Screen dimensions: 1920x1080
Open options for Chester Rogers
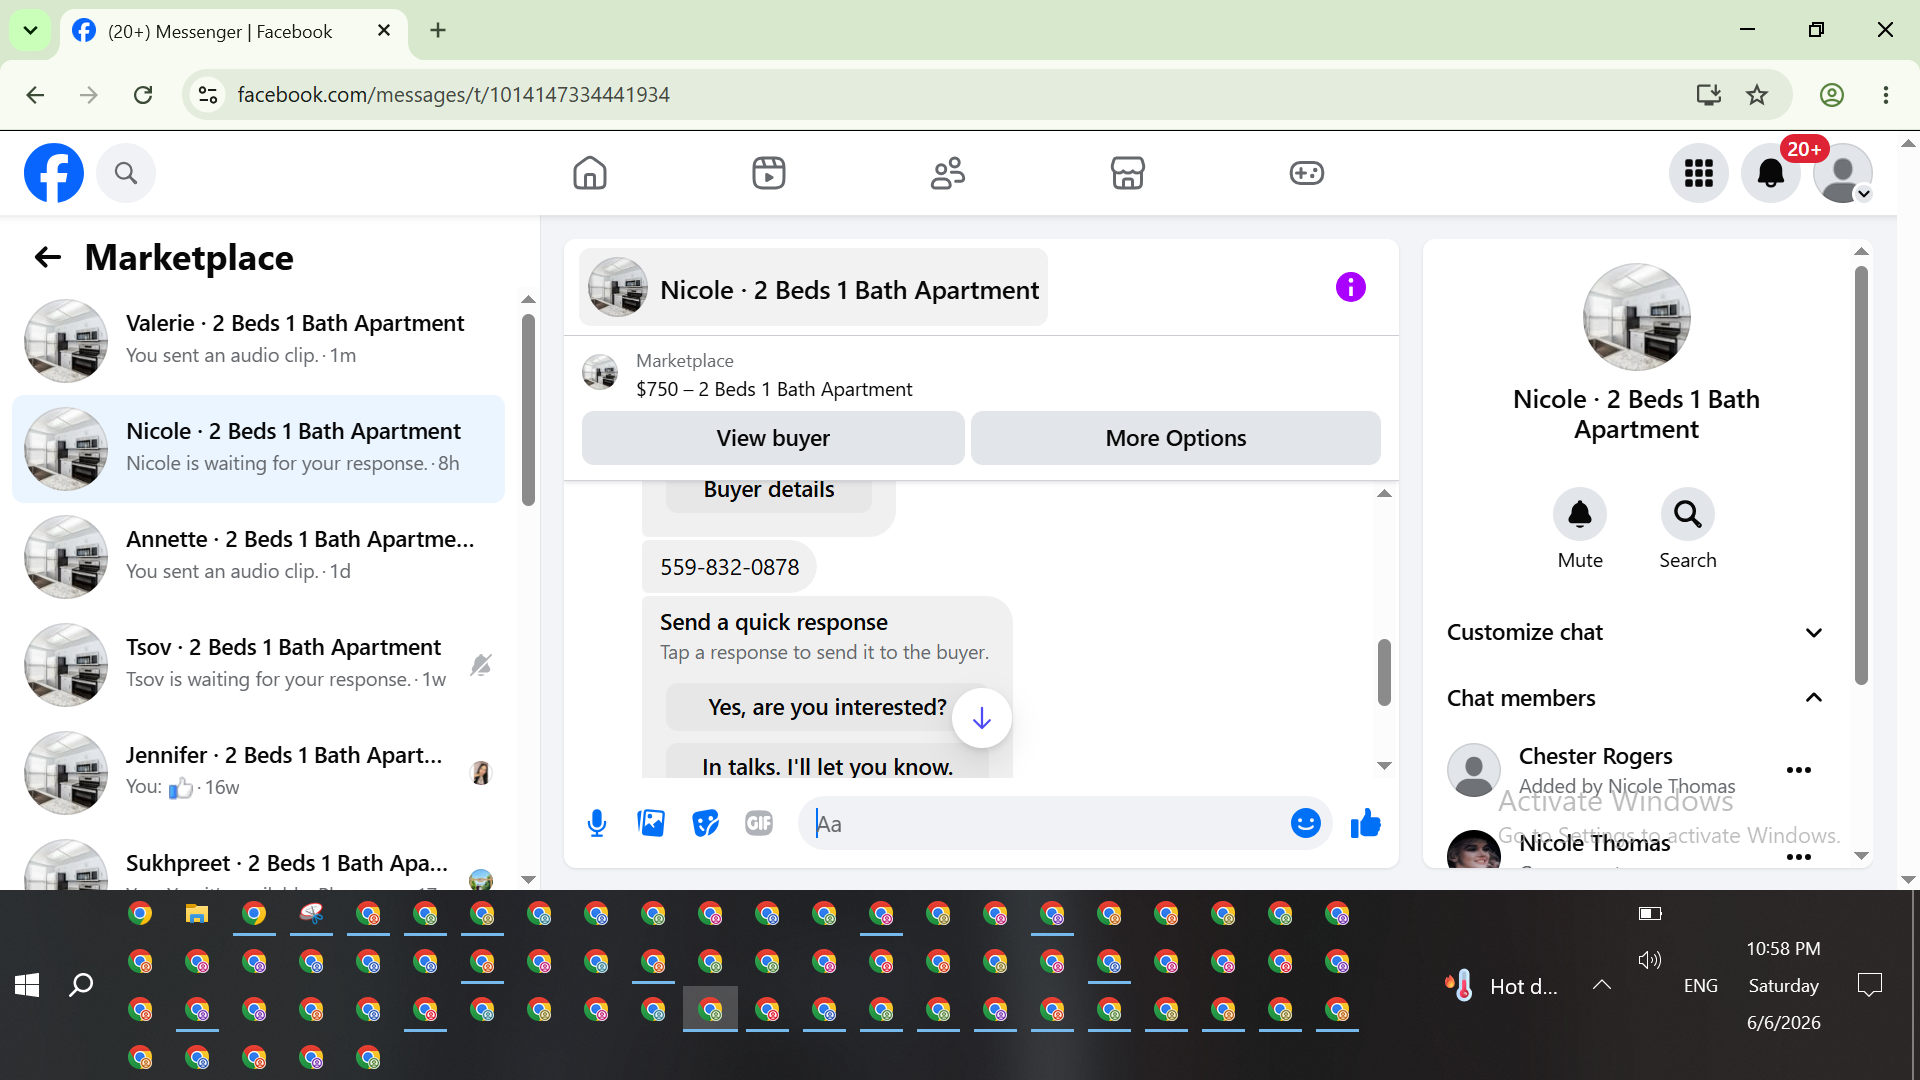coord(1799,770)
